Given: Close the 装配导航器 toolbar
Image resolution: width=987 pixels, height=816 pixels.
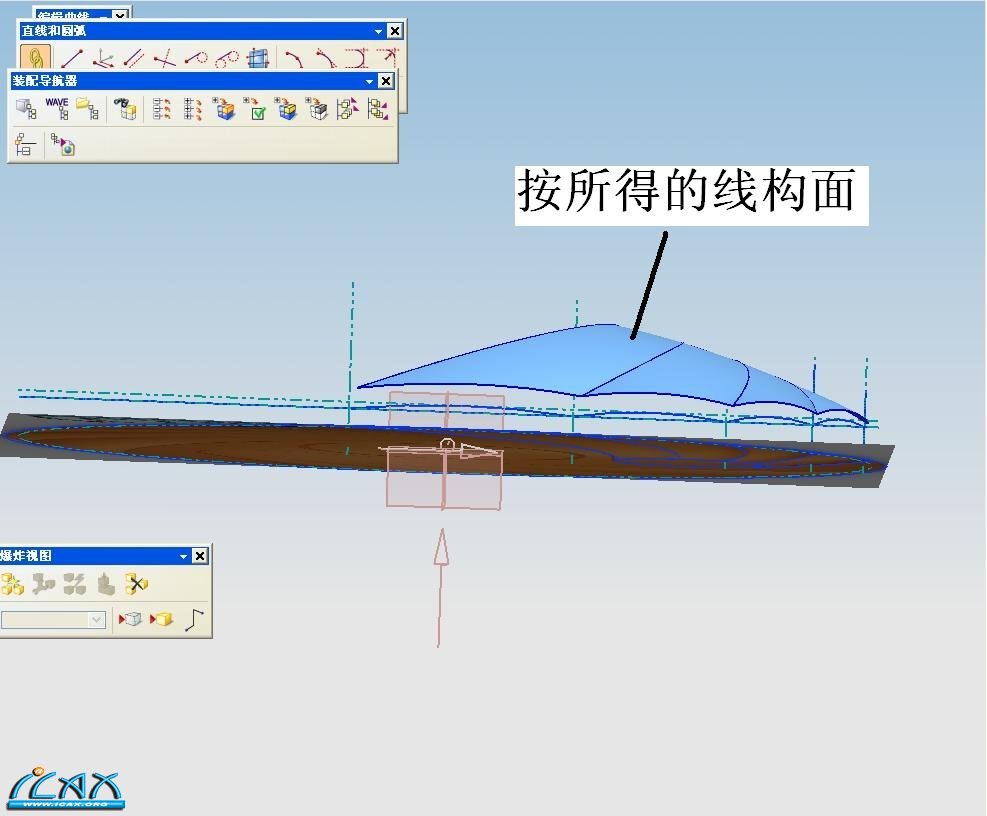Looking at the screenshot, I should 386,81.
